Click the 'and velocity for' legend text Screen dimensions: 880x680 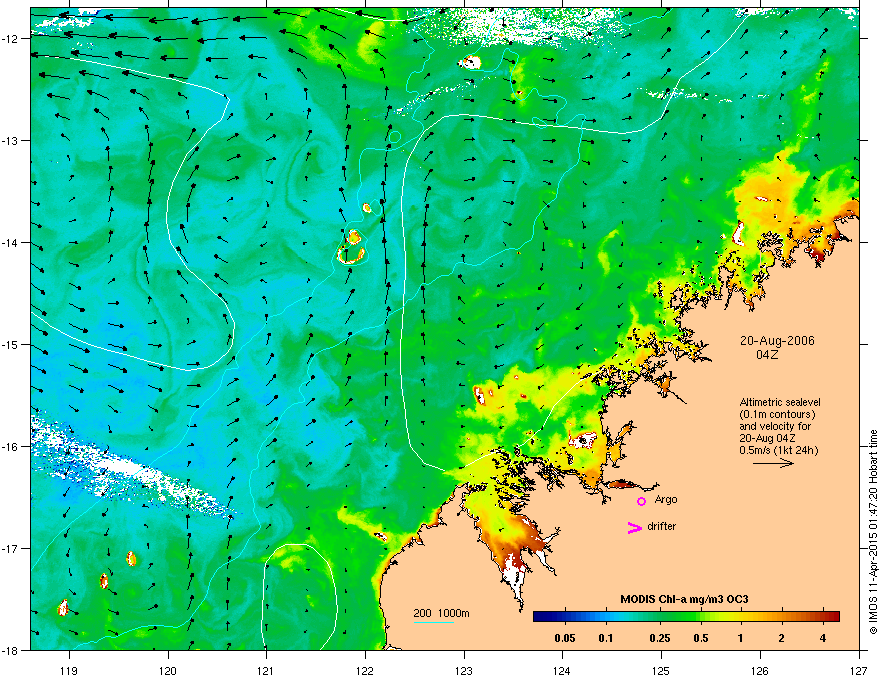tap(774, 426)
